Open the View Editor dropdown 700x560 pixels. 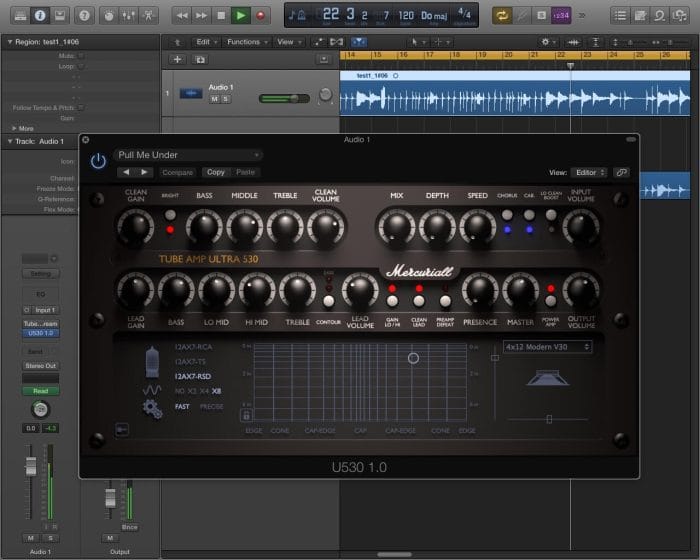click(589, 172)
